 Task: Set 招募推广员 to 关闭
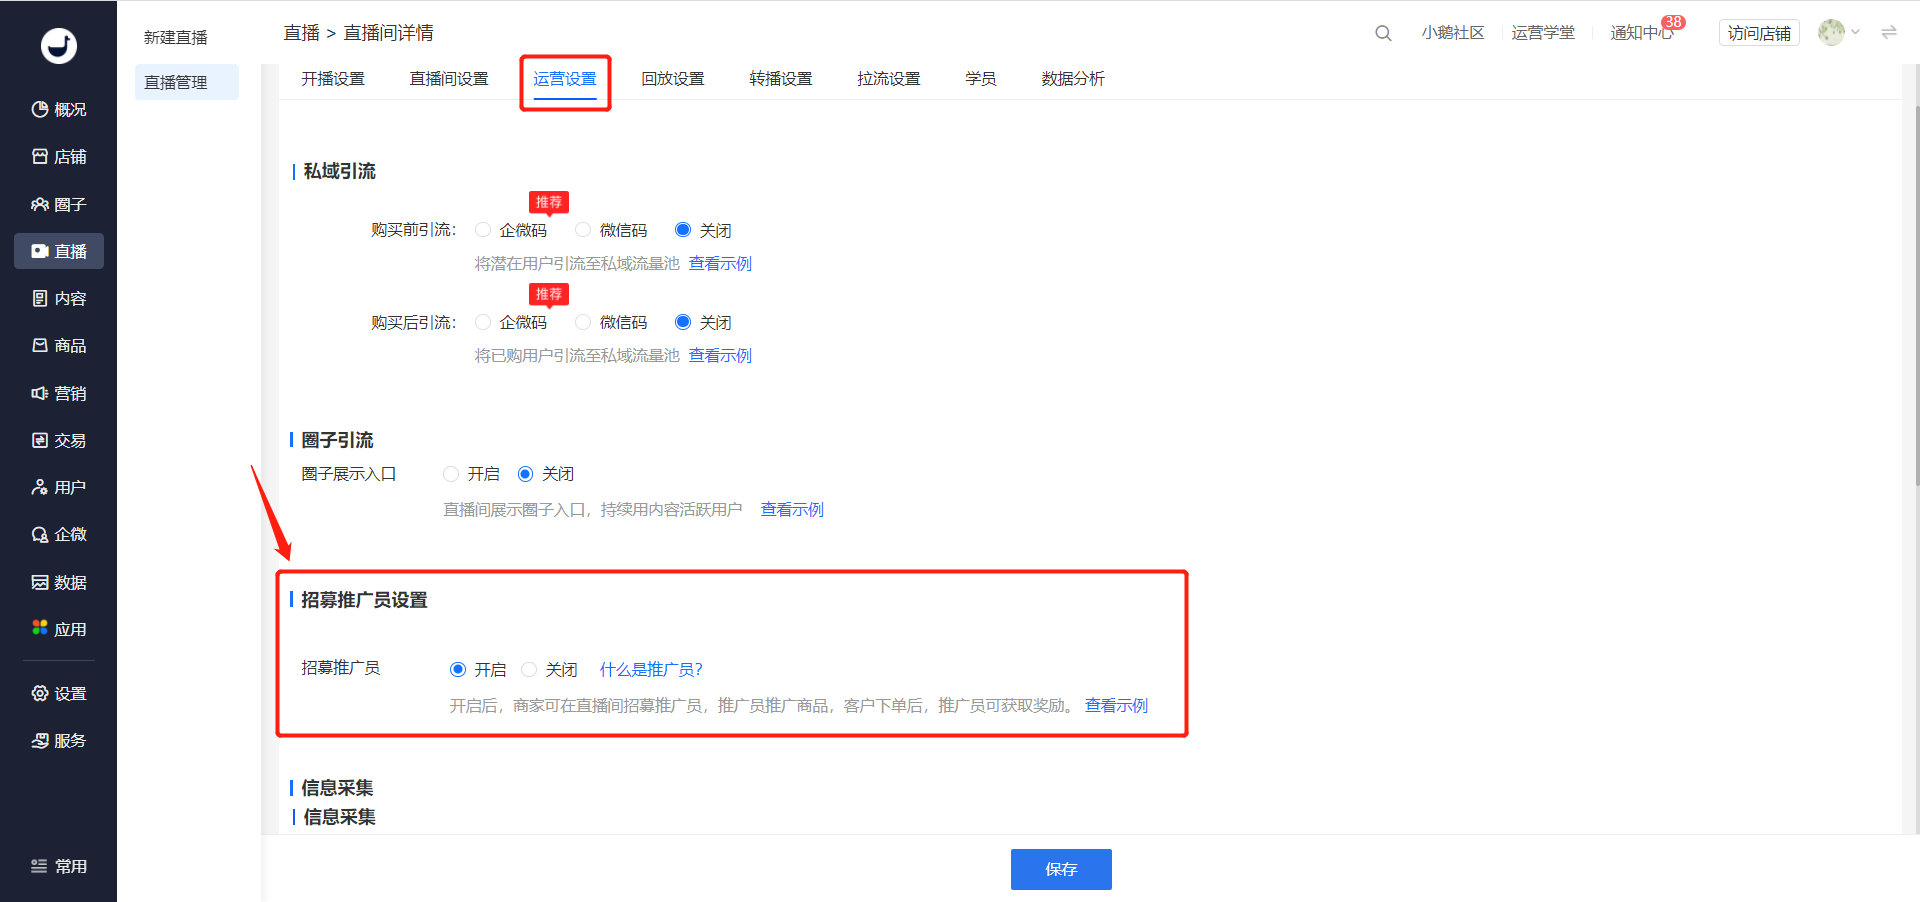pos(530,669)
